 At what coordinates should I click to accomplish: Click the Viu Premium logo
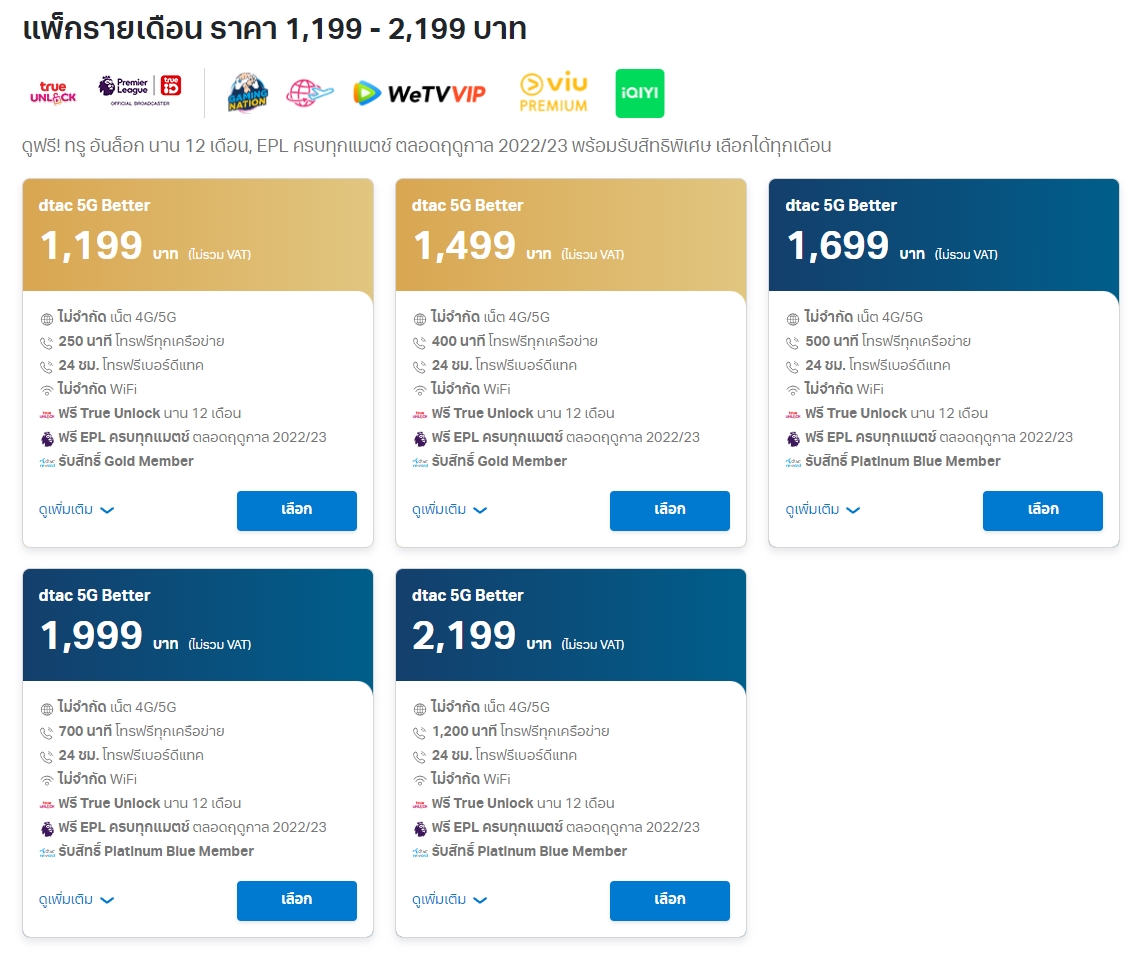[x=554, y=92]
